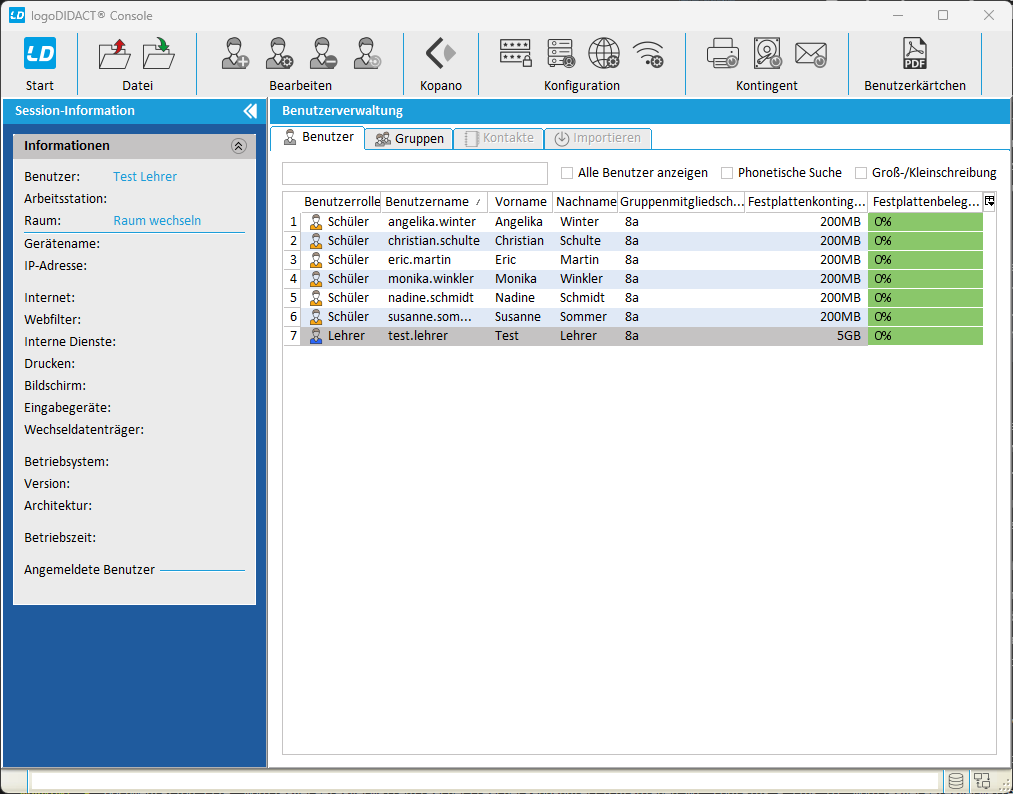Open hard disk quota icon

pyautogui.click(x=768, y=54)
